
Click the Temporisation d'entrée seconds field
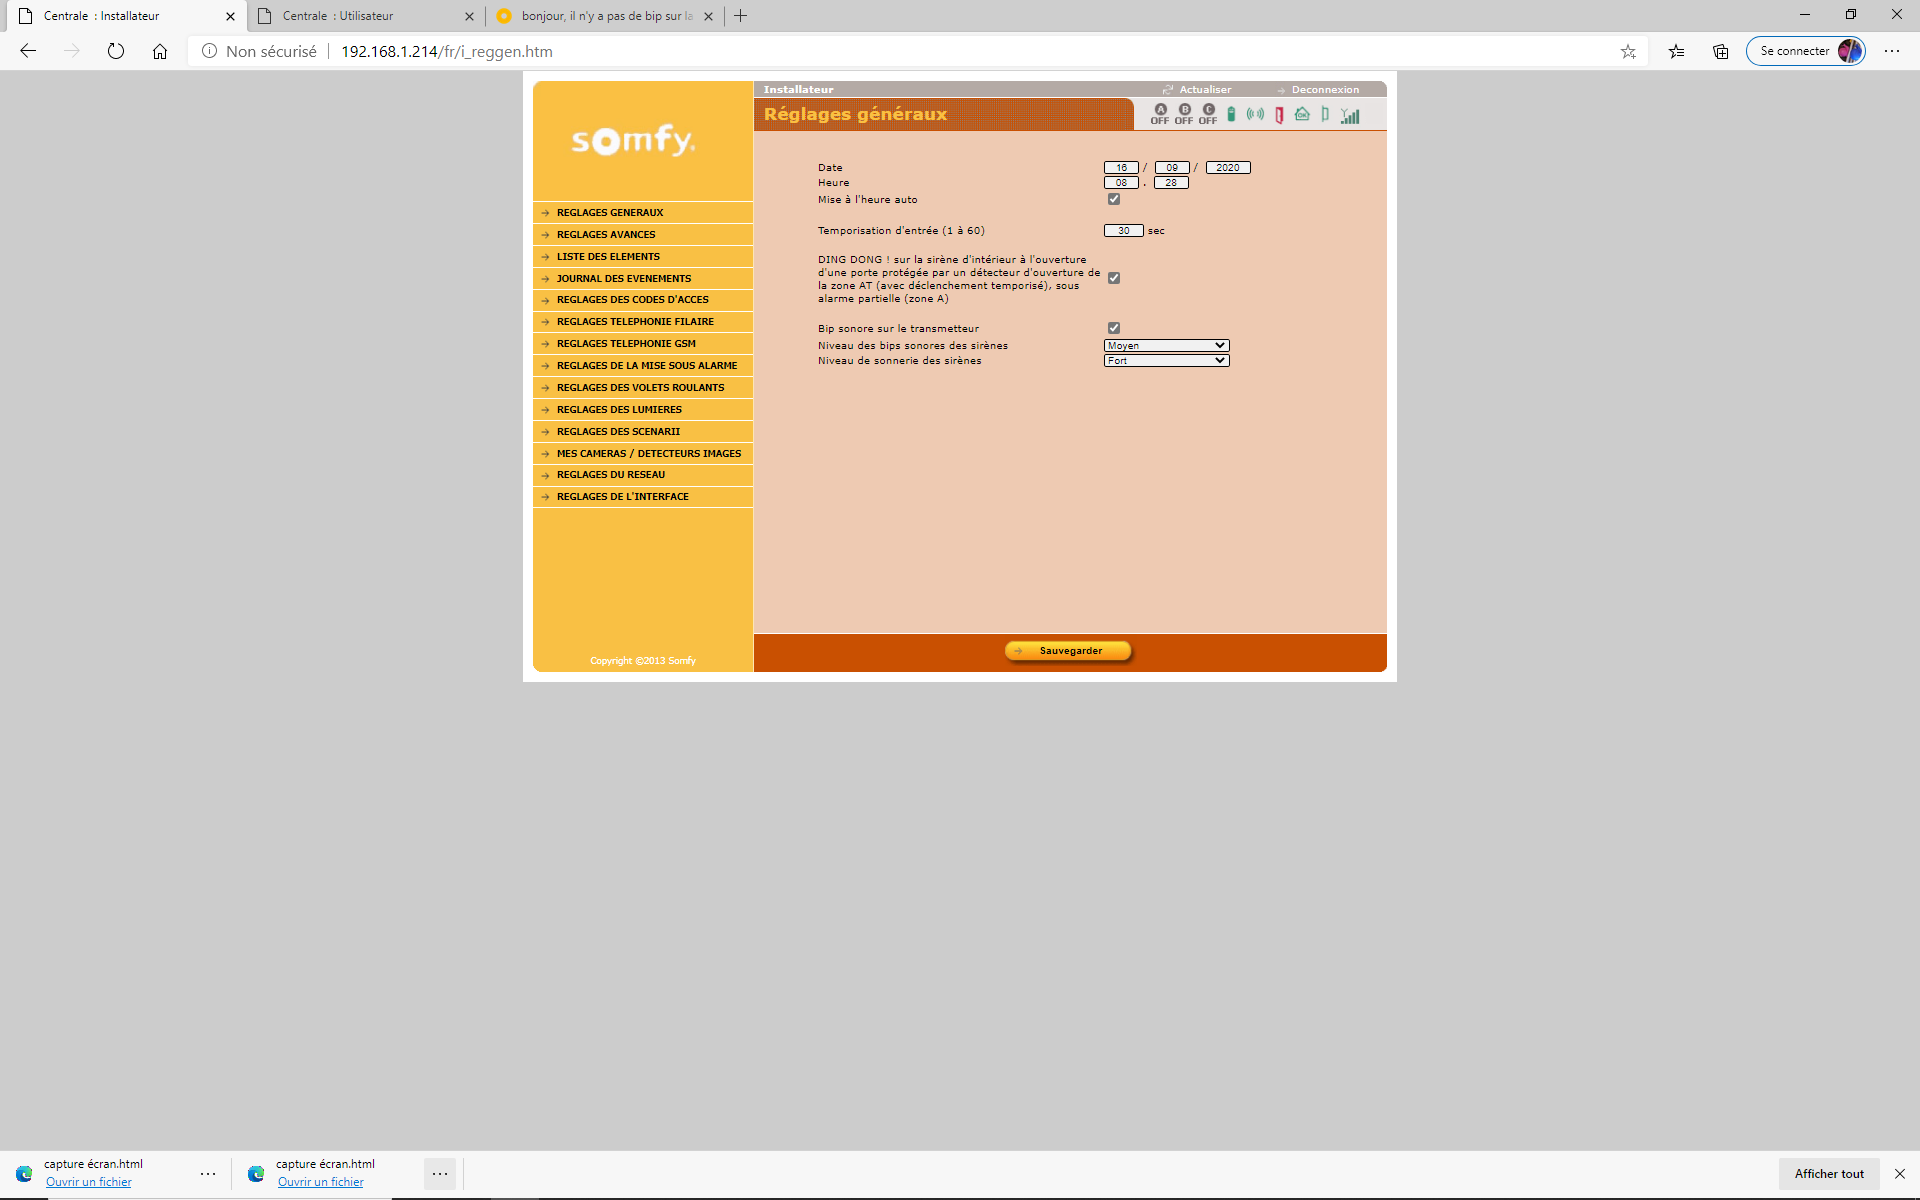[x=1123, y=231]
